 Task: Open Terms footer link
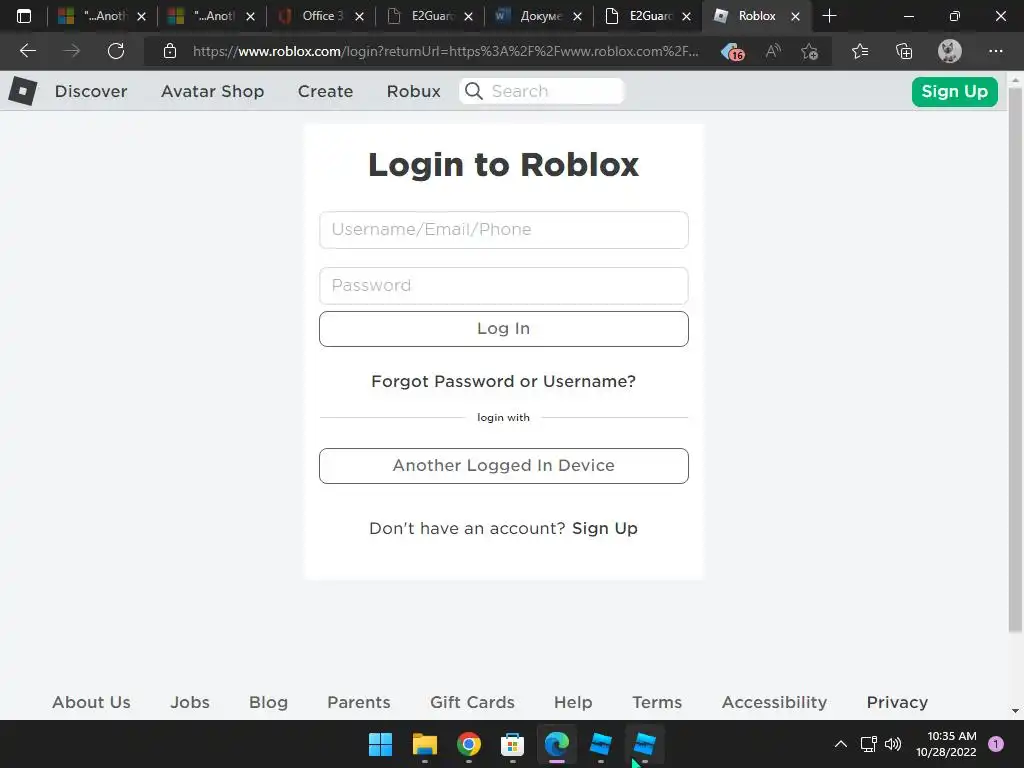[657, 702]
